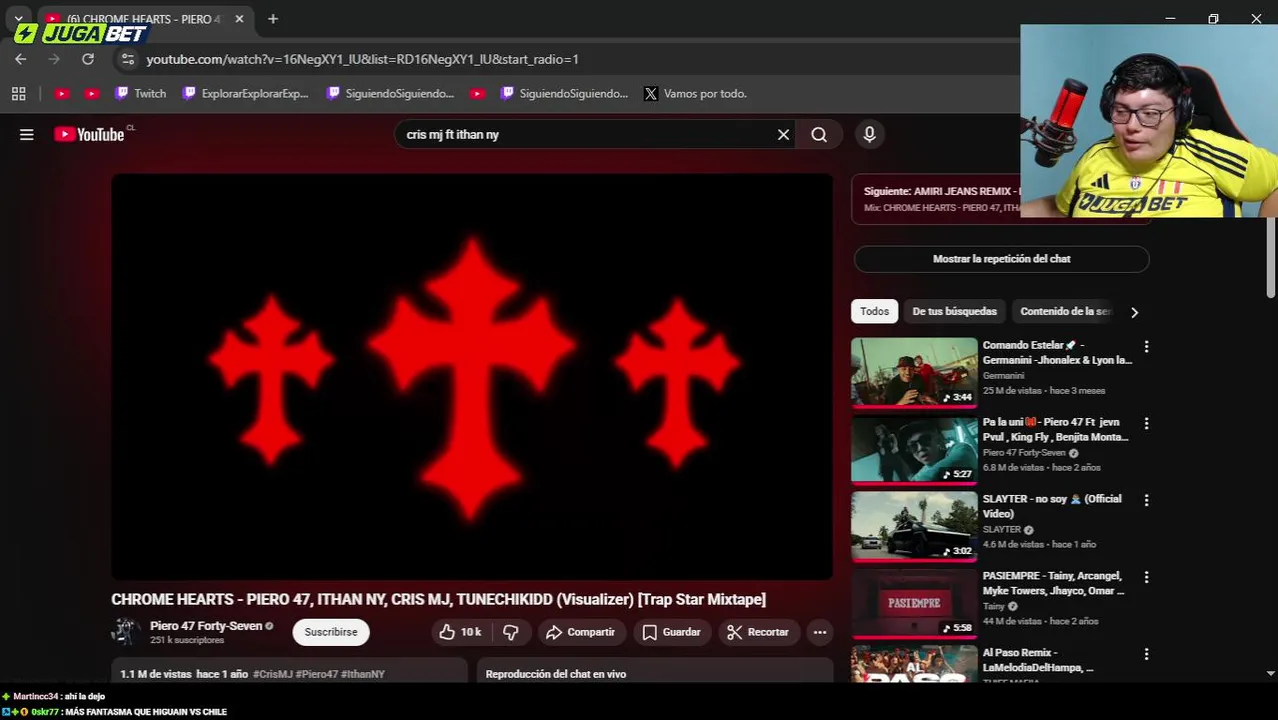Click the video player area
The height and width of the screenshot is (720, 1278).
[x=472, y=377]
